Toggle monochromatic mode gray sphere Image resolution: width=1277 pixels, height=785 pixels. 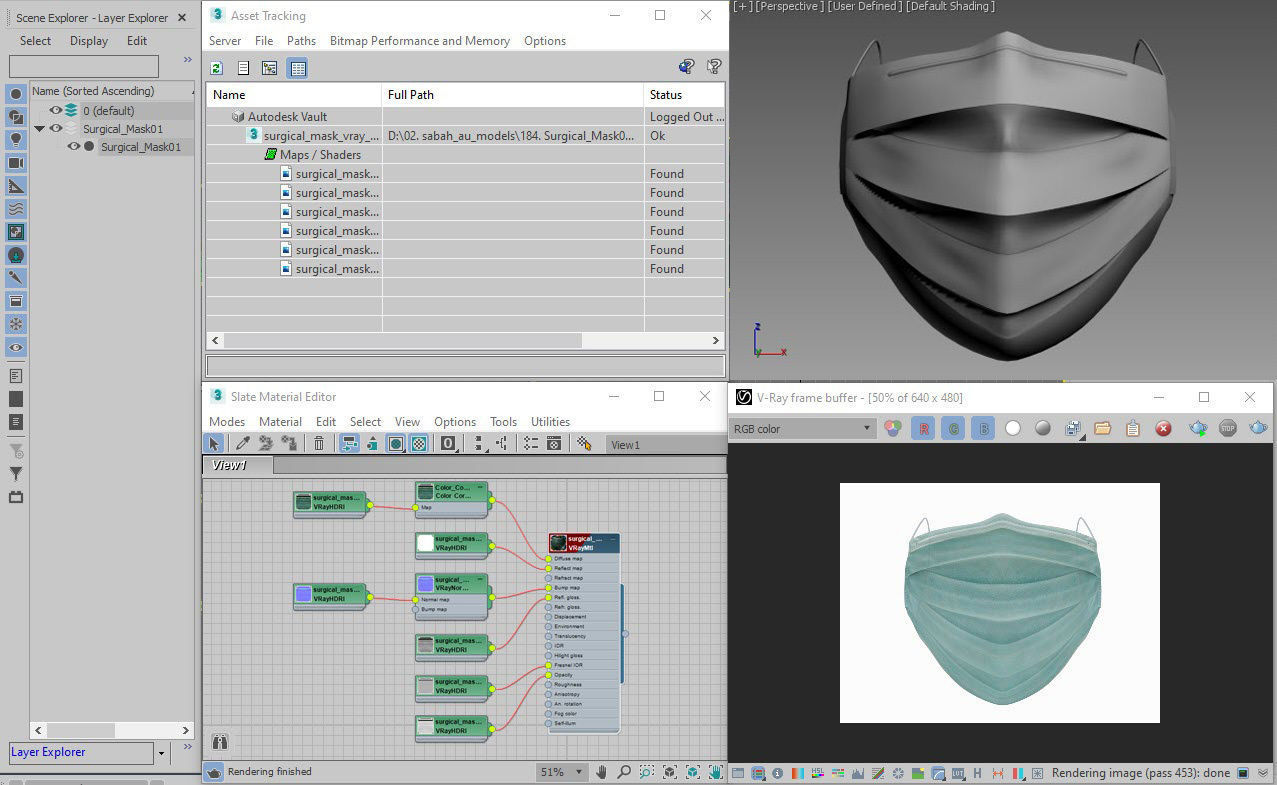click(1043, 428)
